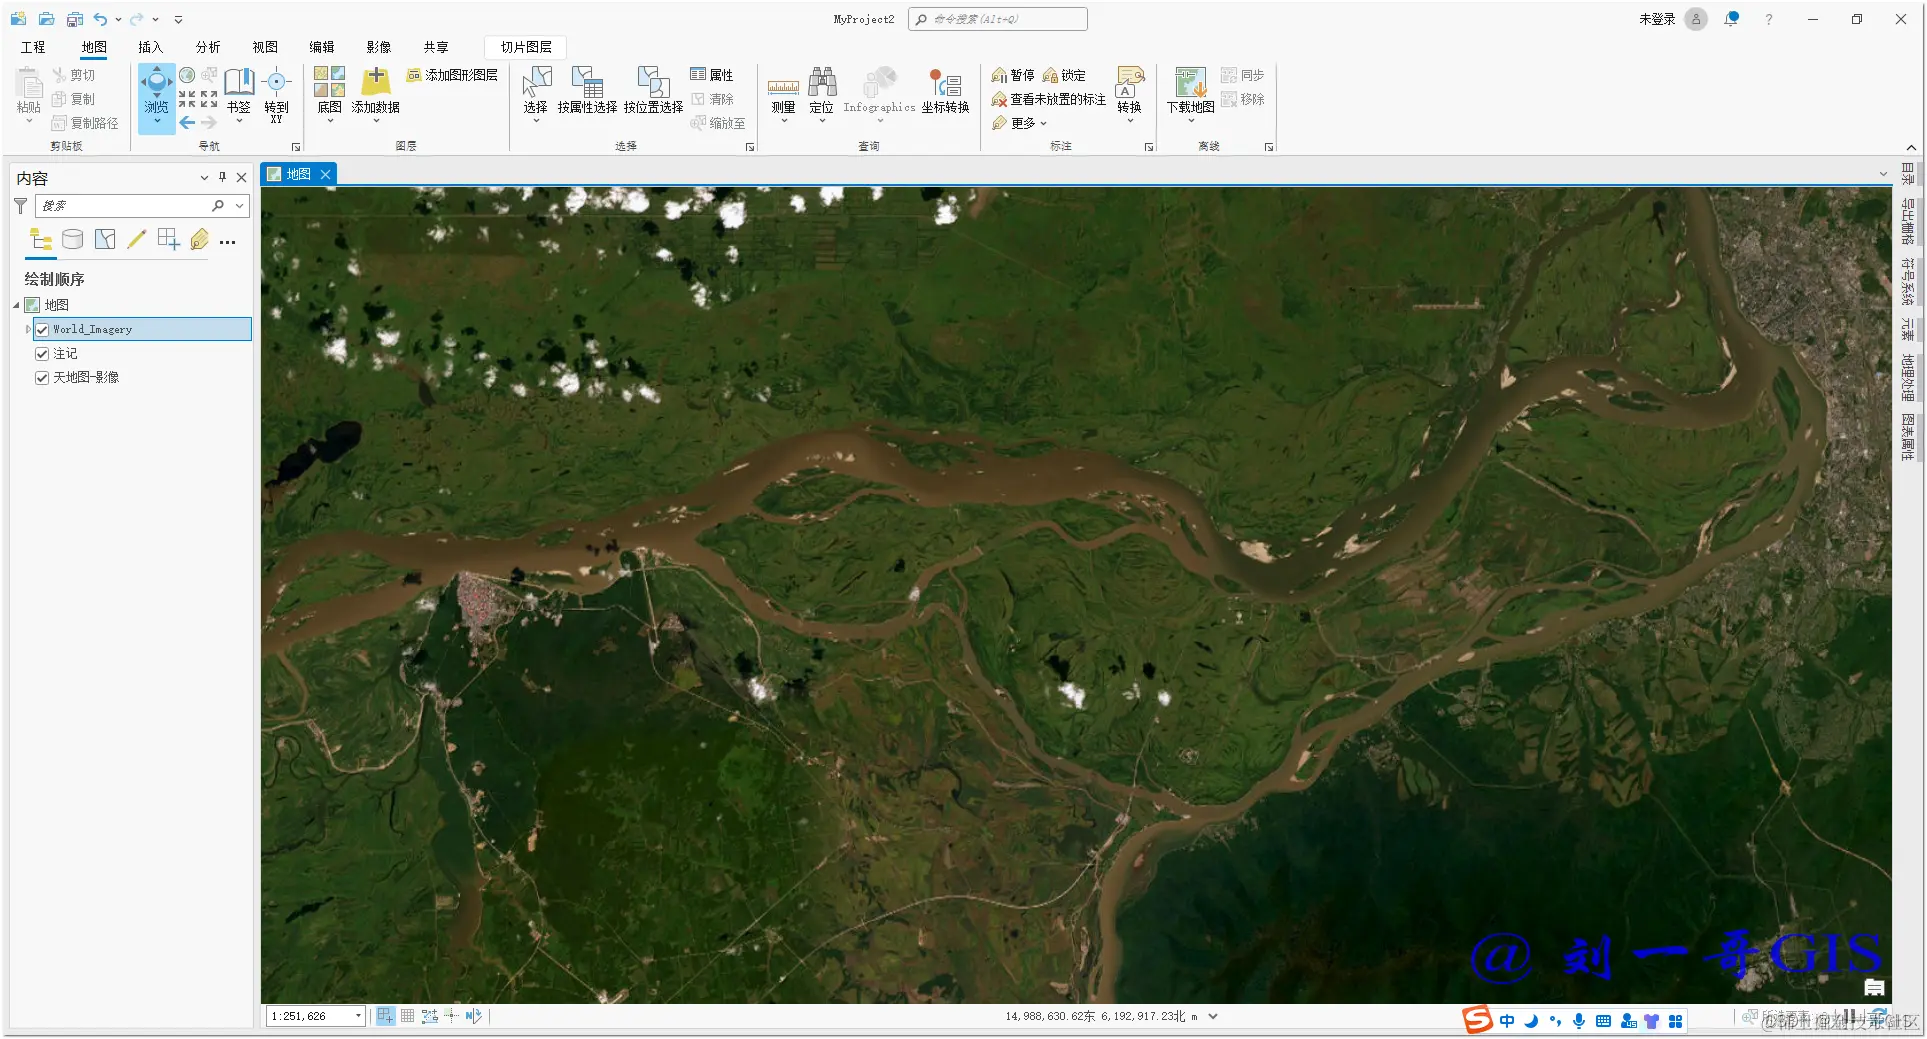The image size is (1927, 1039).
Task: Toggle View Unplaced labels (查看未放置的标注)
Action: point(1048,99)
